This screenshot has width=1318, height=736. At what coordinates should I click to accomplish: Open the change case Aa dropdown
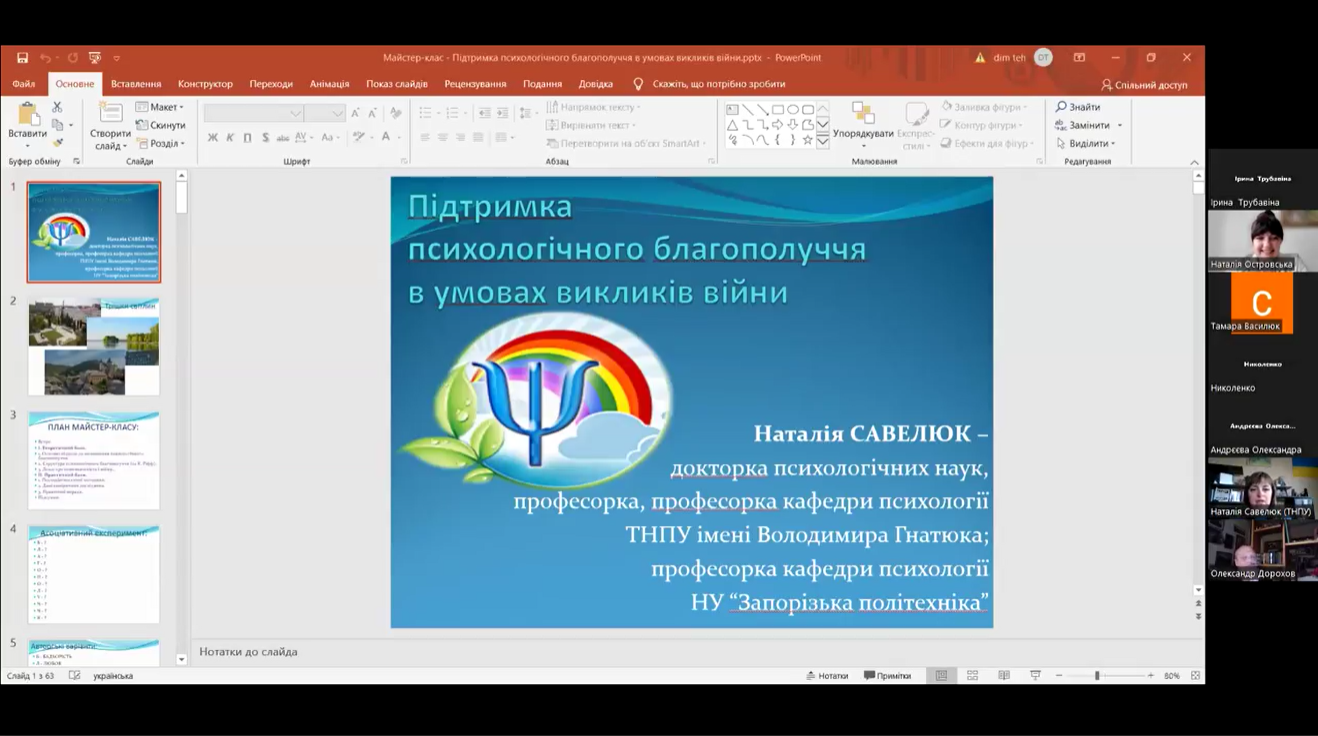329,138
